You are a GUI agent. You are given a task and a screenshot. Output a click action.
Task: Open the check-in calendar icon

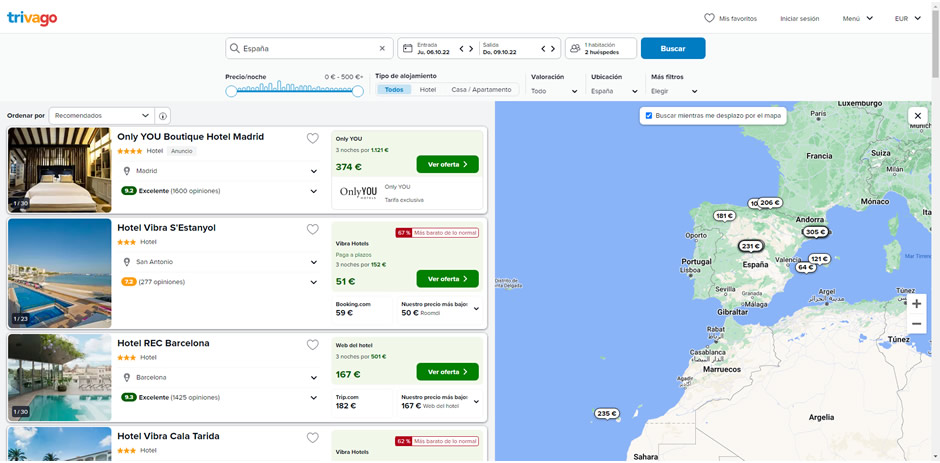(x=408, y=49)
